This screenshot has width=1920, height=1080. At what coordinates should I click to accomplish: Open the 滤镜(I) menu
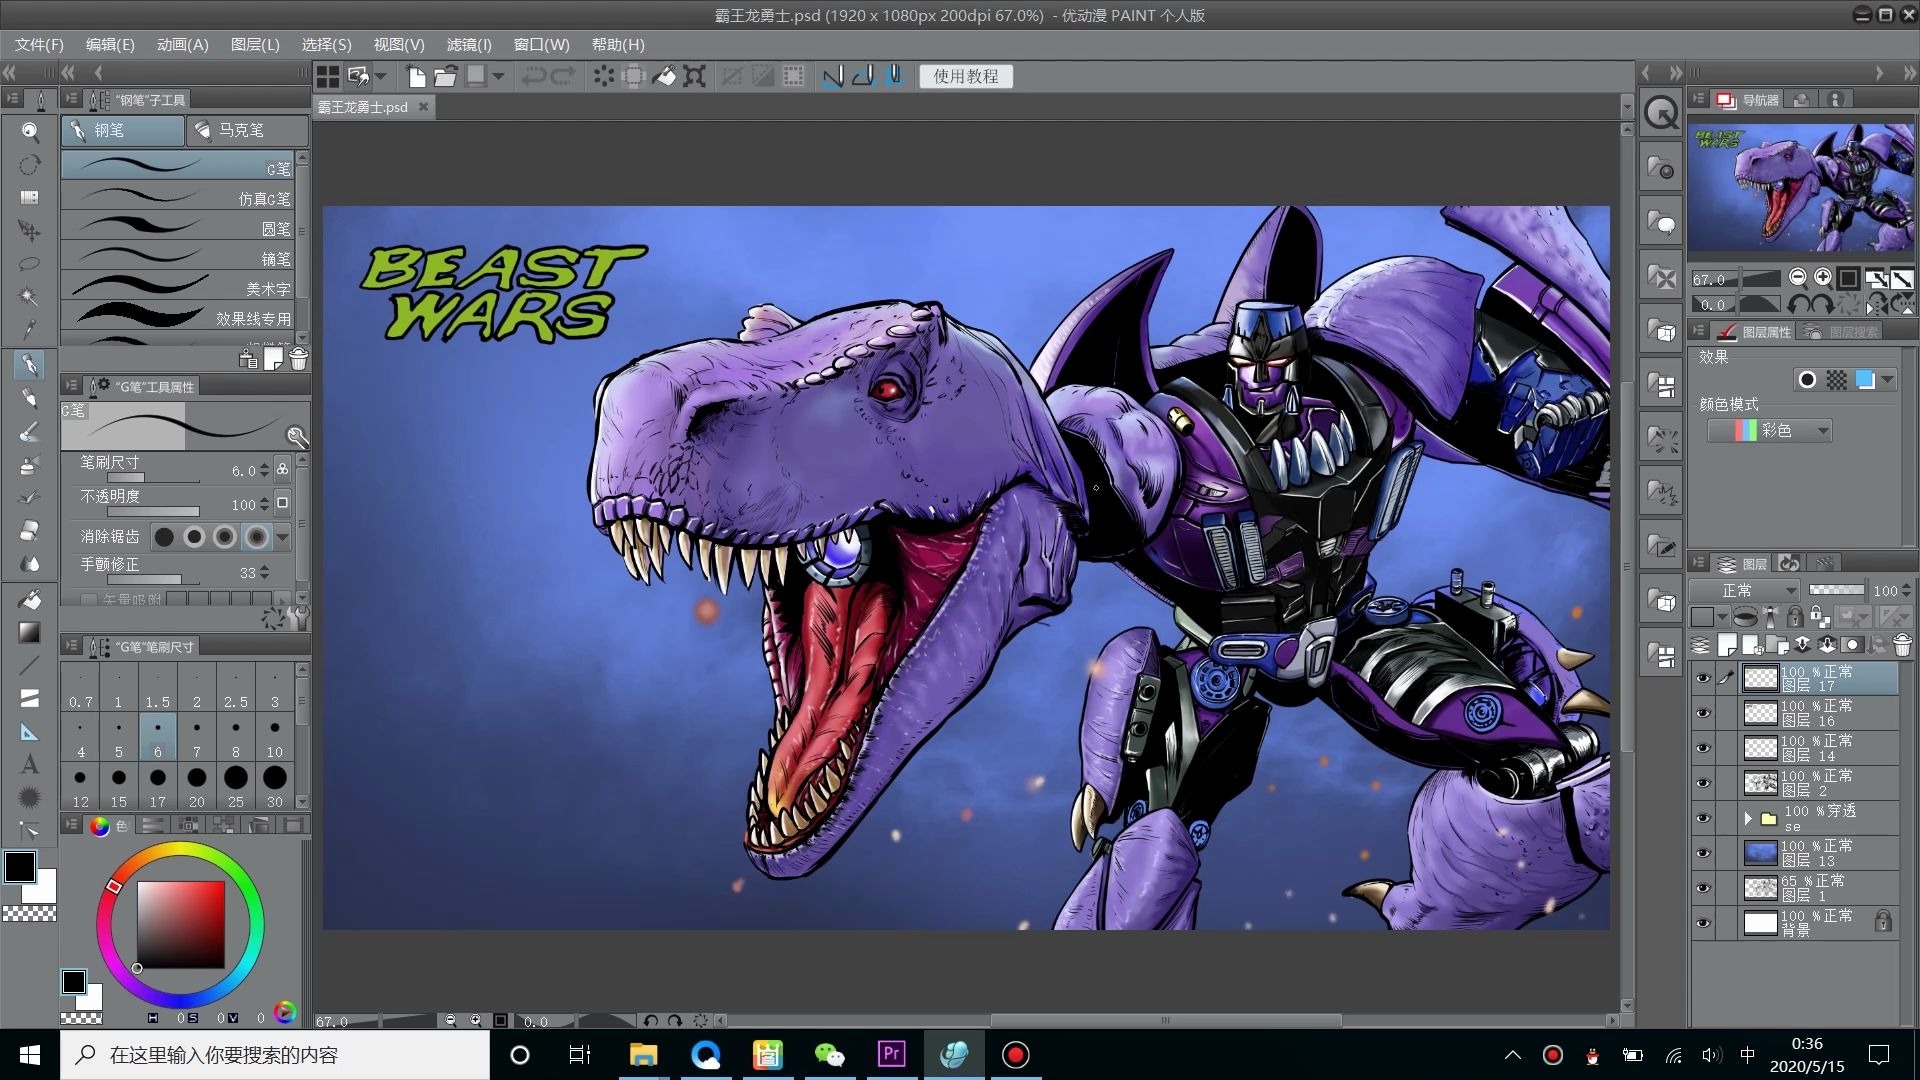pyautogui.click(x=469, y=45)
